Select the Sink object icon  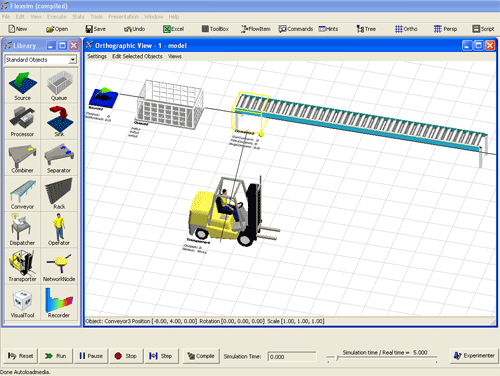59,121
